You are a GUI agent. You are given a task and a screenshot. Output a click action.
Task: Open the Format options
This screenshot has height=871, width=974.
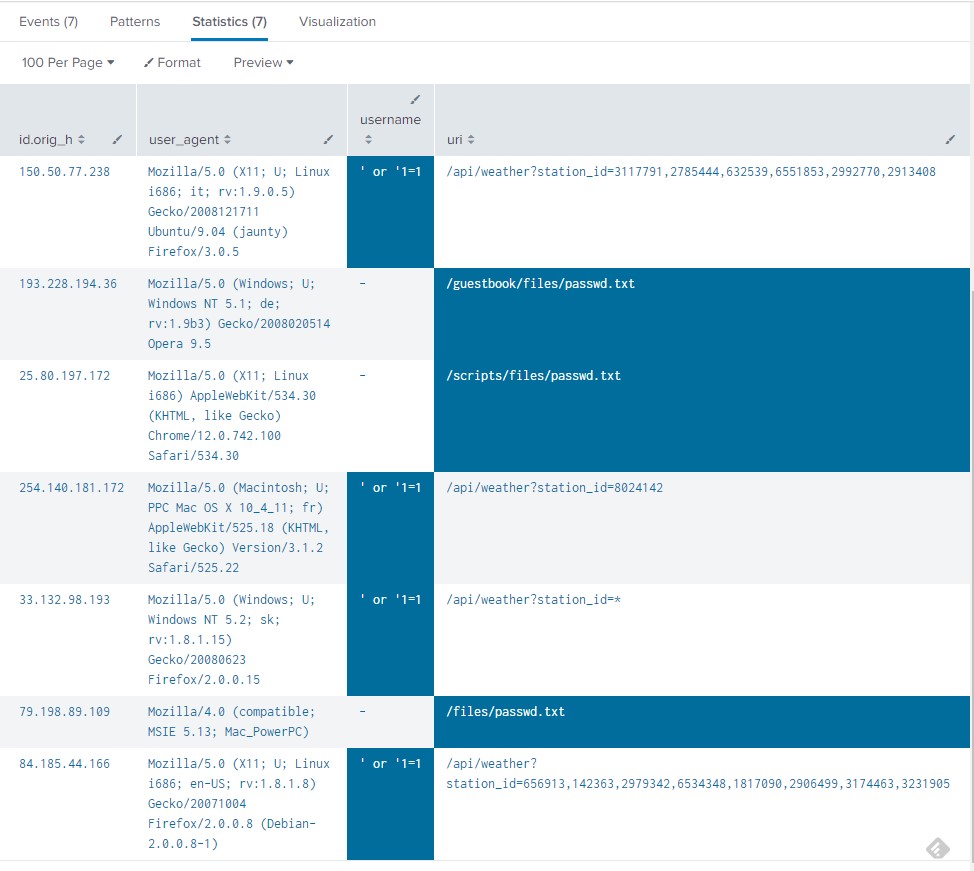click(172, 62)
